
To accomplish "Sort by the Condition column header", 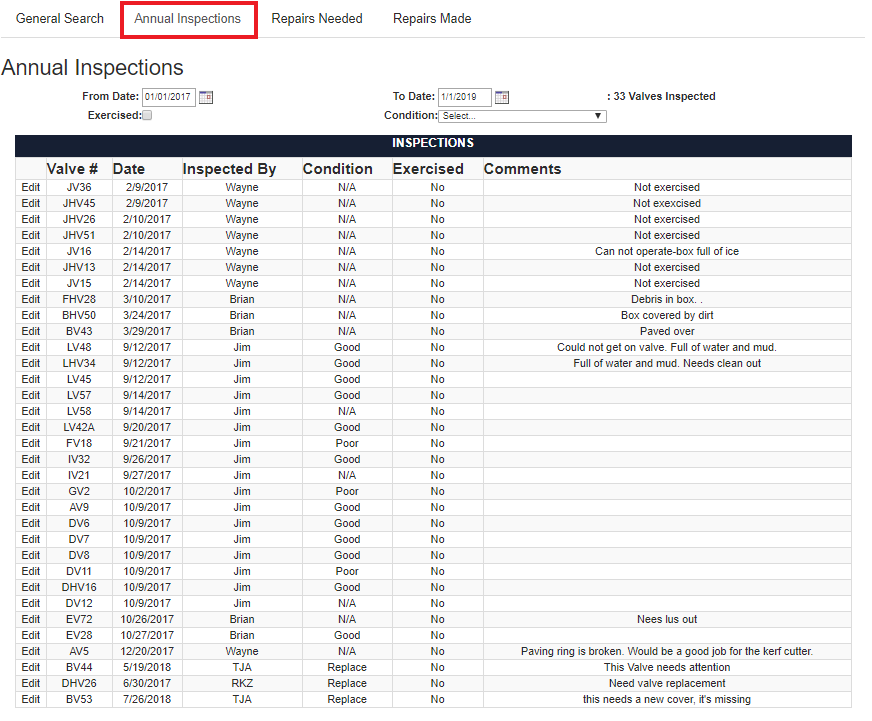I will (x=338, y=169).
